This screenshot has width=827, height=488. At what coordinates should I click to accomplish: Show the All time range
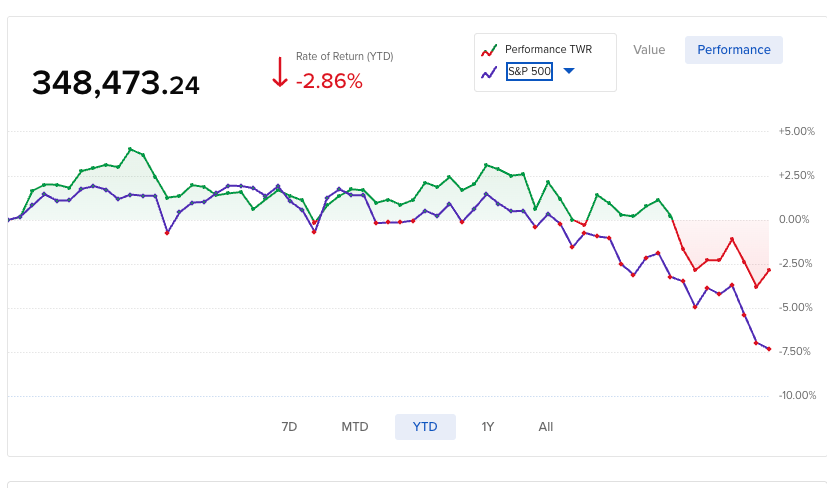click(546, 427)
